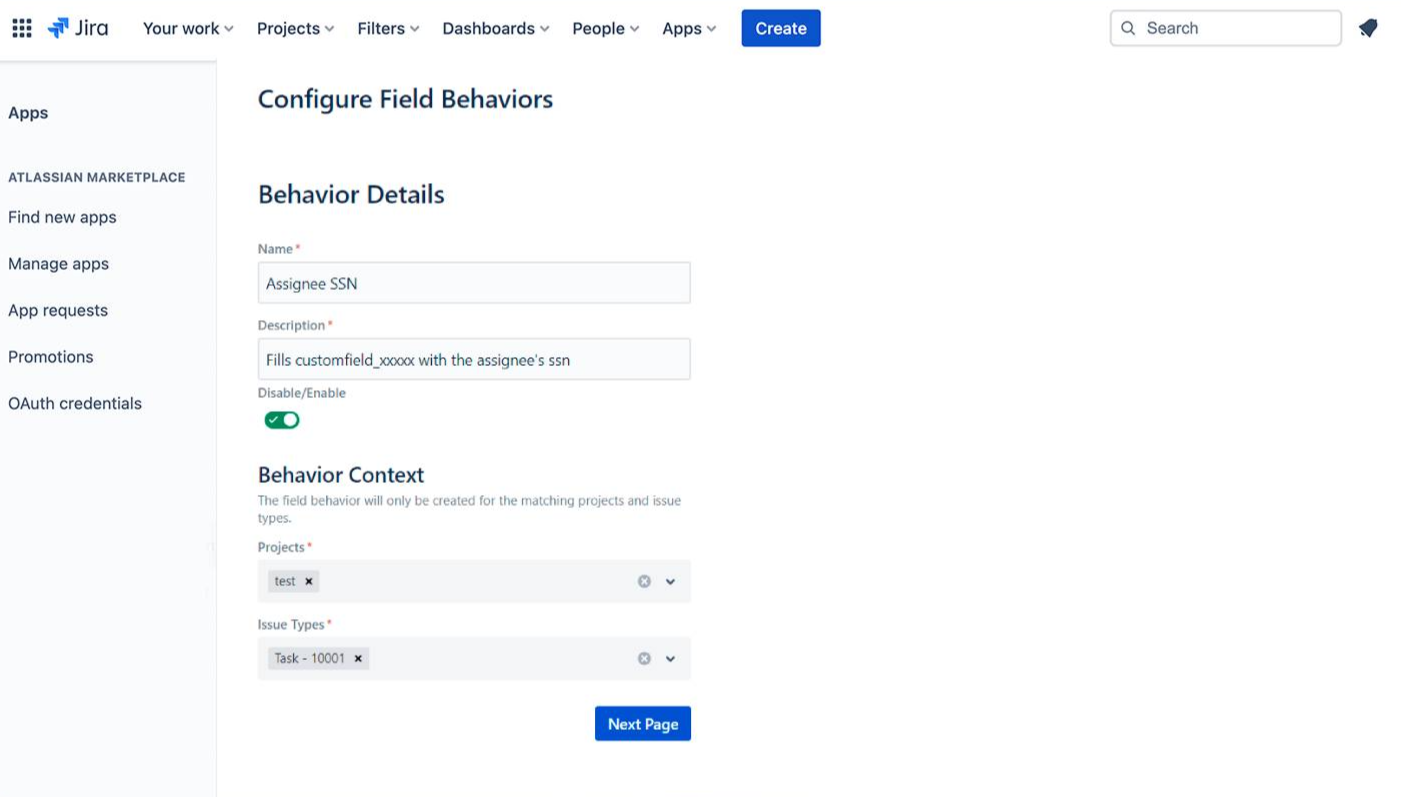Expand the Projects dropdown arrow
The image size is (1401, 797).
[x=671, y=581]
